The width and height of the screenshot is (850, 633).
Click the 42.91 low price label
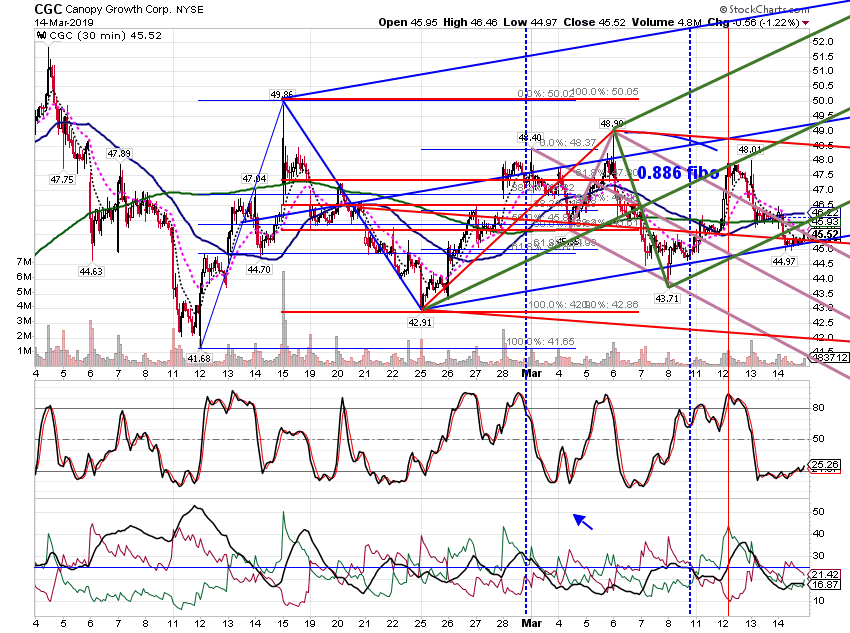420,322
